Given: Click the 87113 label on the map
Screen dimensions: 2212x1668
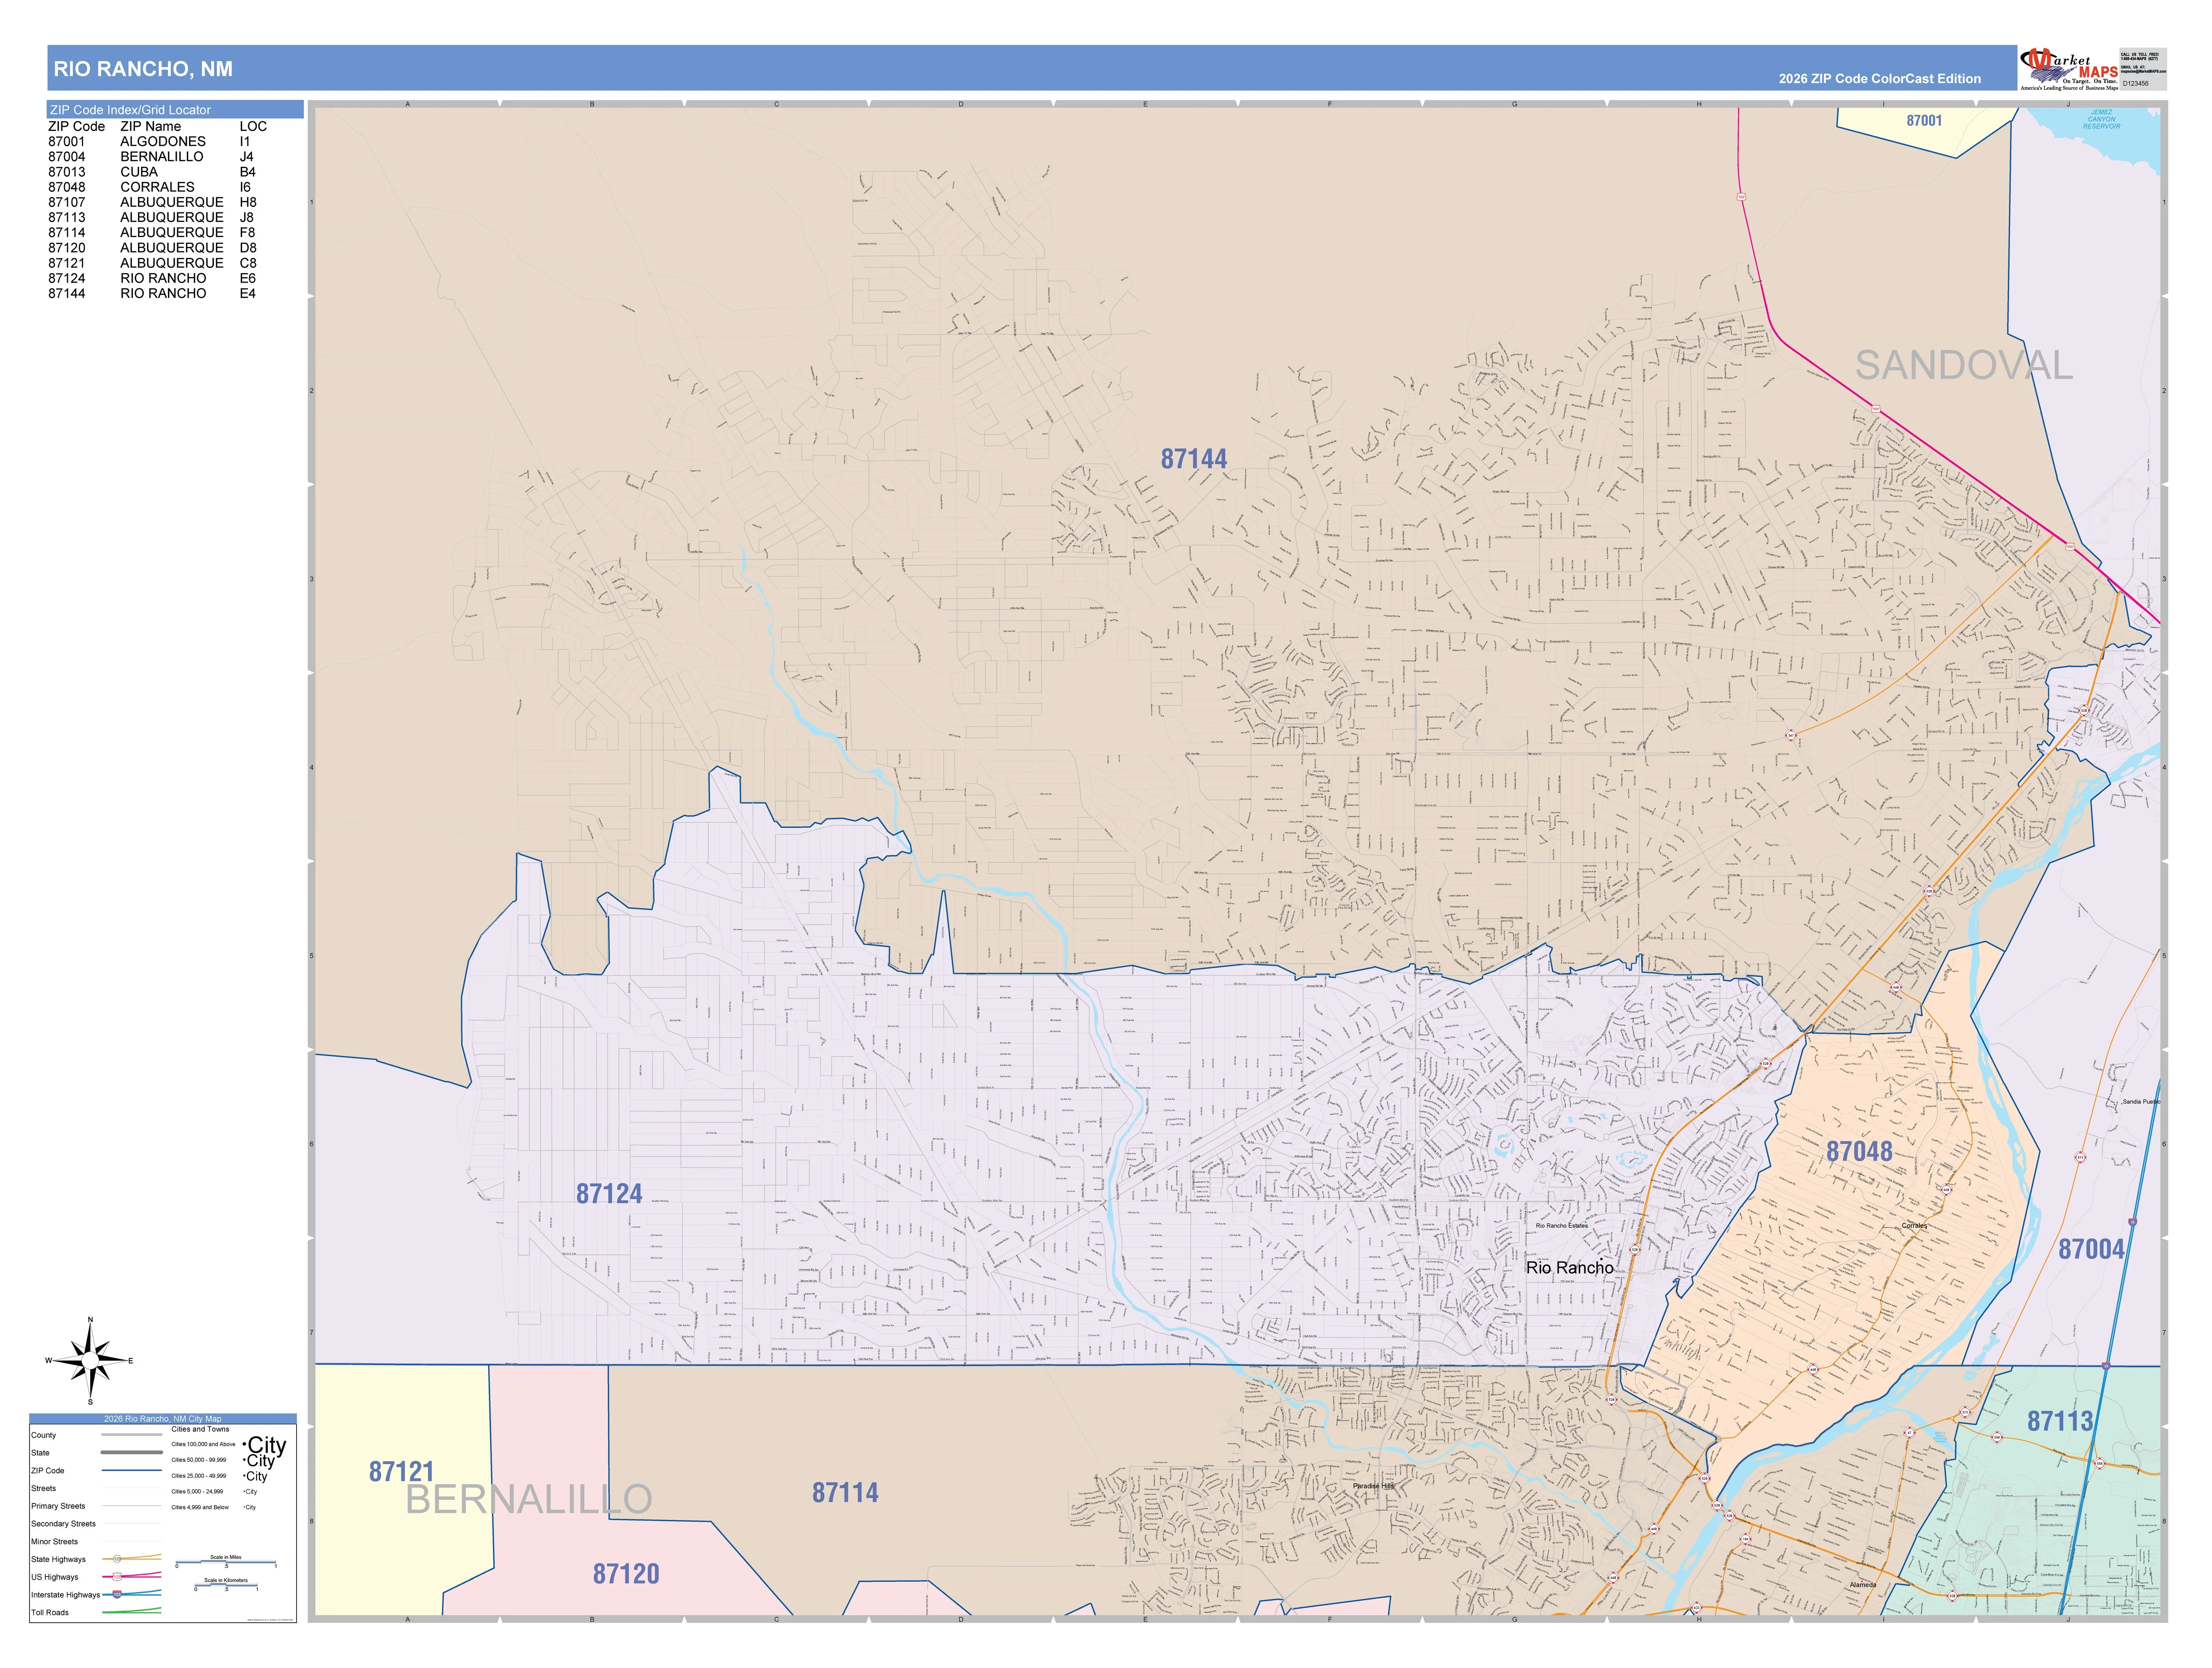Looking at the screenshot, I should tap(2060, 1421).
